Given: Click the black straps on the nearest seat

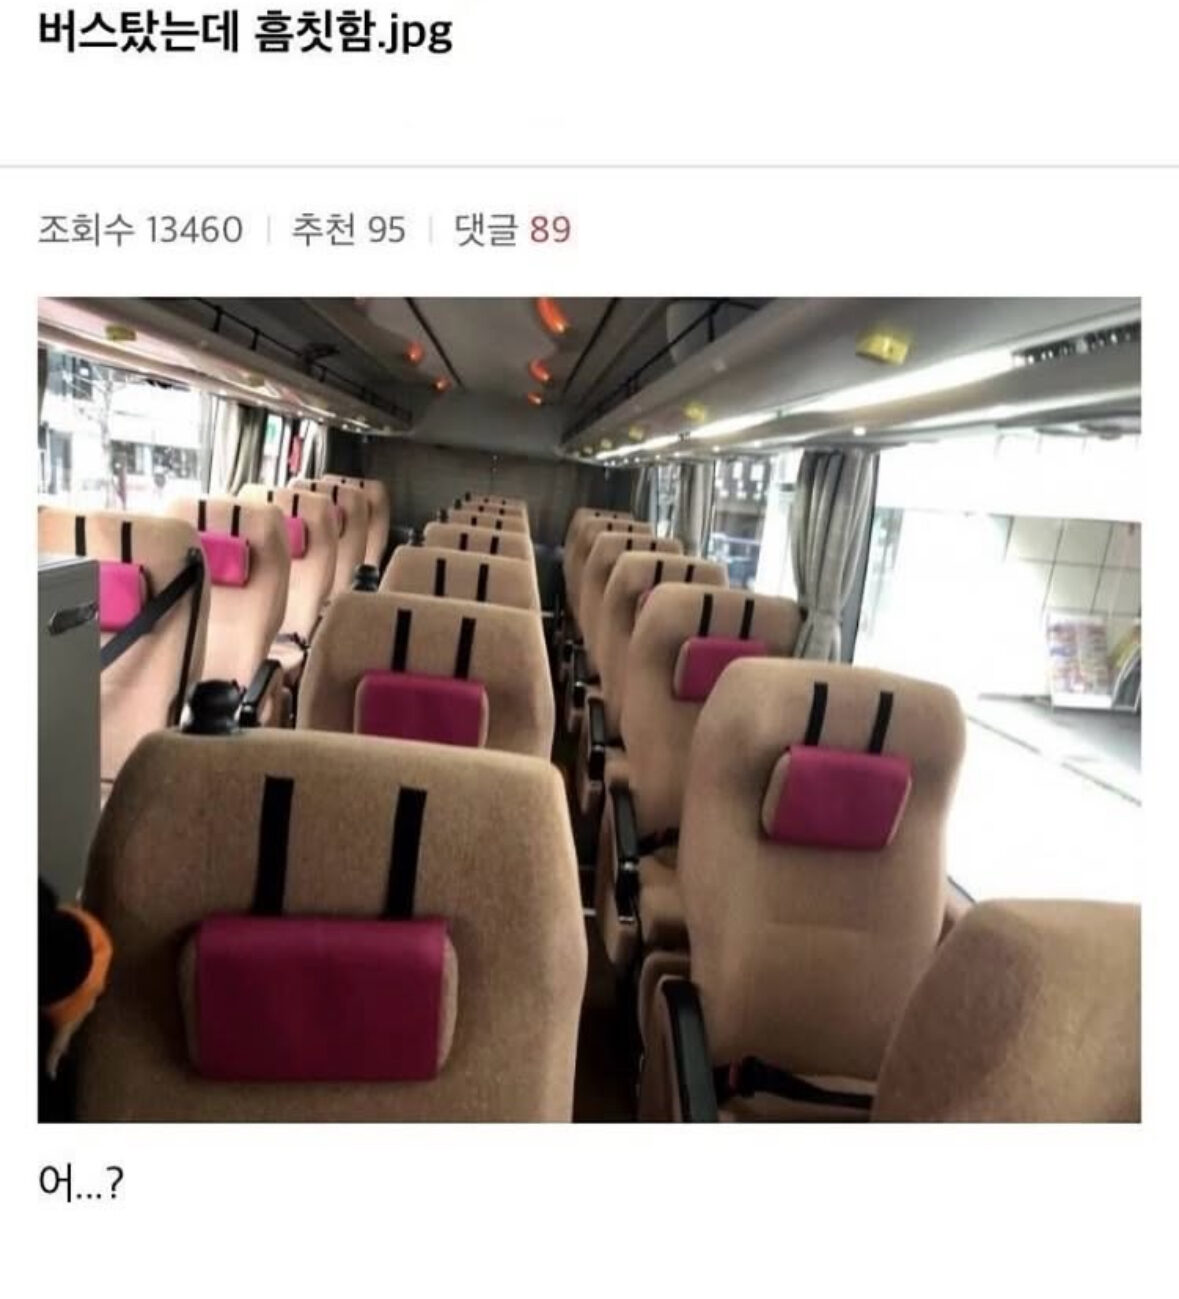Looking at the screenshot, I should pos(340,850).
